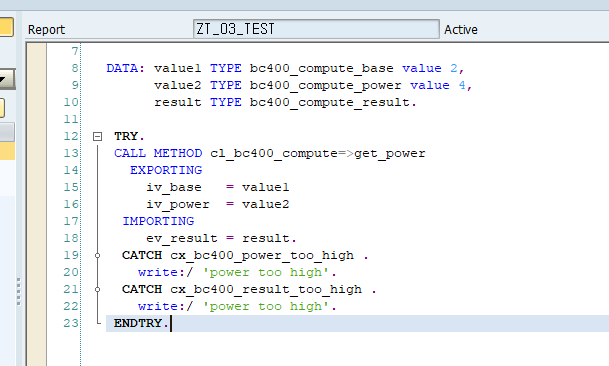
Task: Click line number 13 in the gutter
Action: 71,153
